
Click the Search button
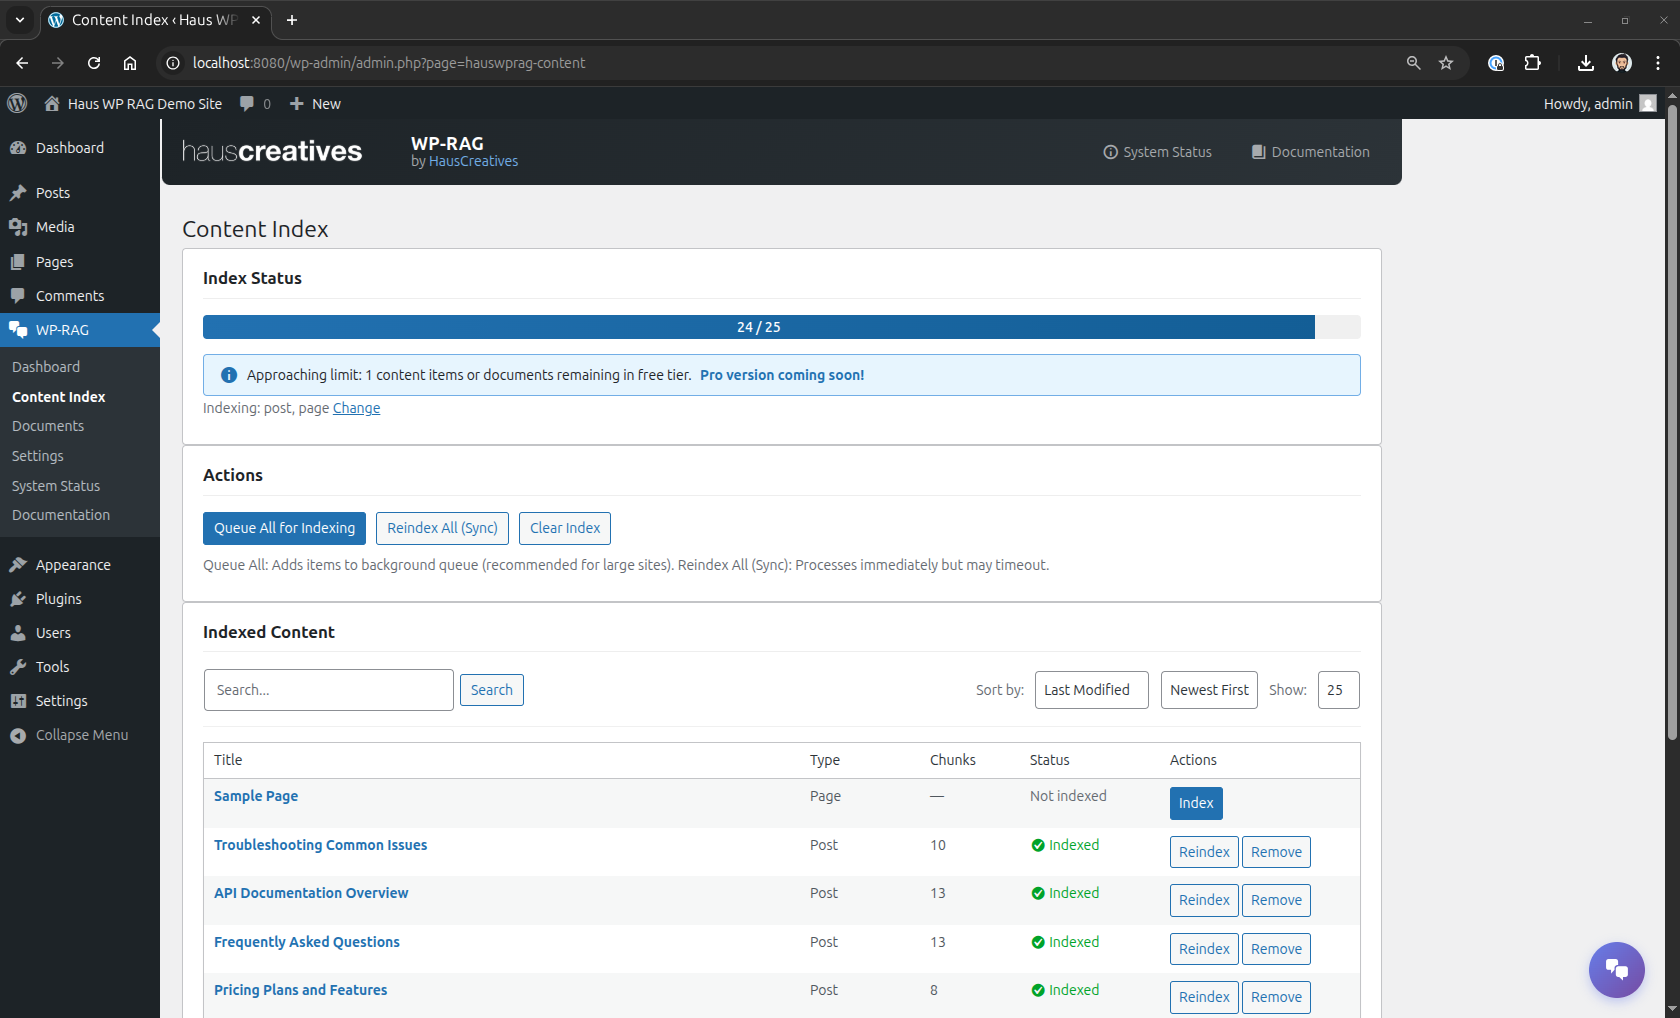click(492, 690)
